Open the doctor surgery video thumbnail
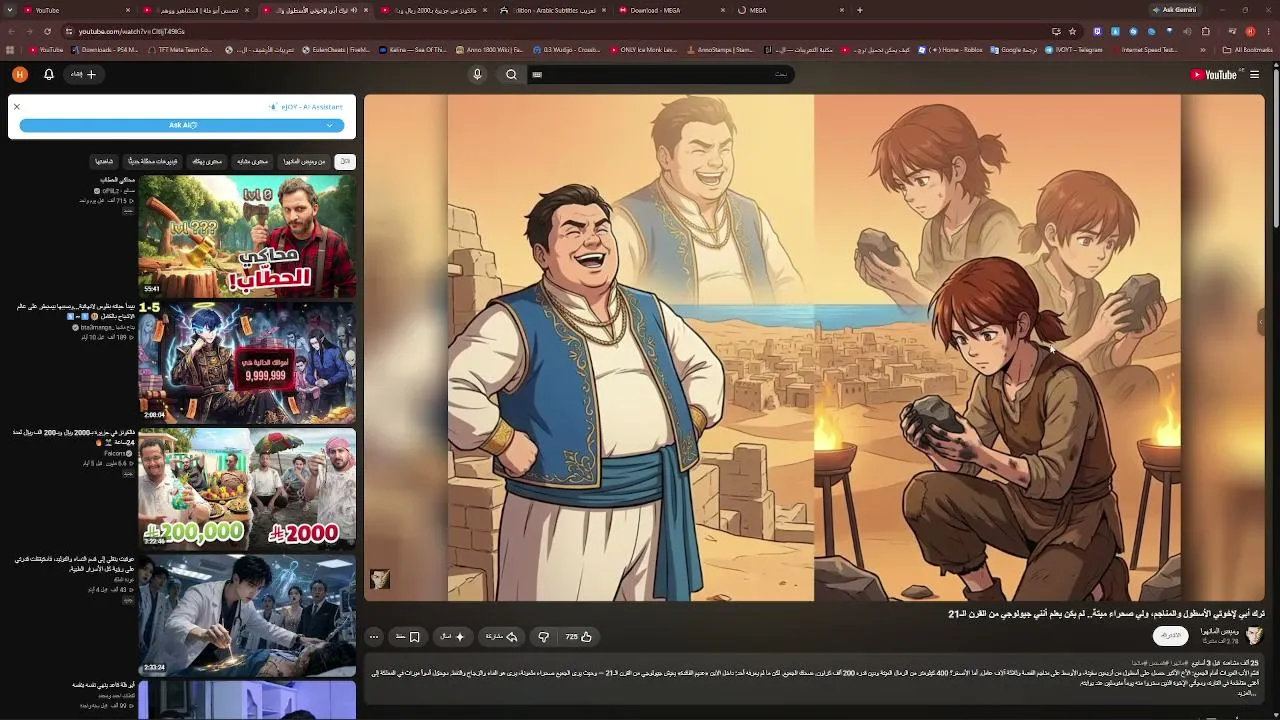The width and height of the screenshot is (1280, 720). point(247,615)
